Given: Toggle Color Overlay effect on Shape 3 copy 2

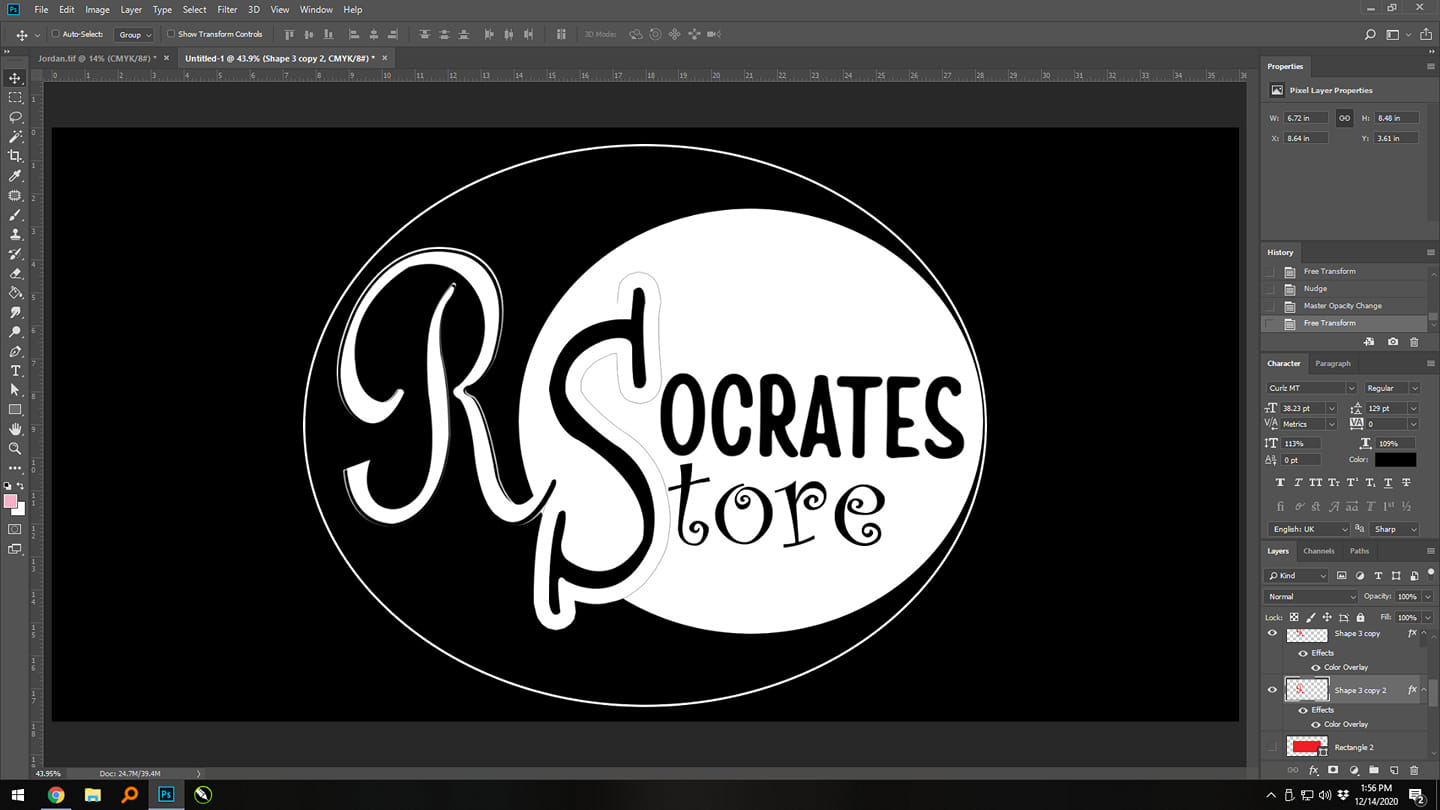Looking at the screenshot, I should click(x=1316, y=724).
